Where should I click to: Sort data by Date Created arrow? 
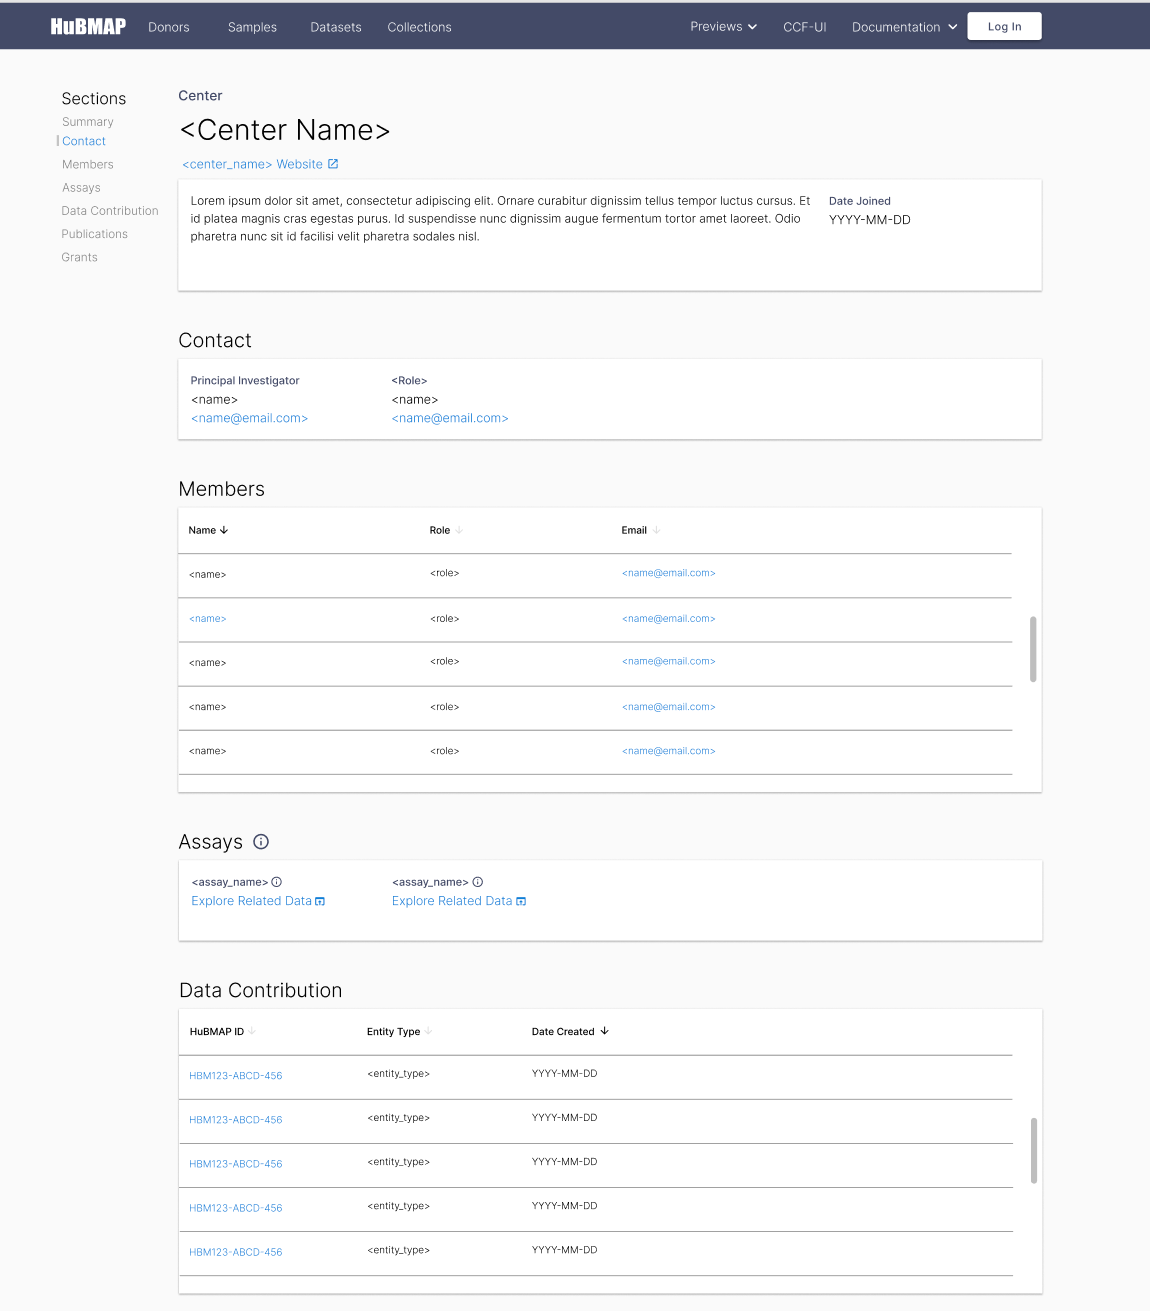pos(604,1031)
